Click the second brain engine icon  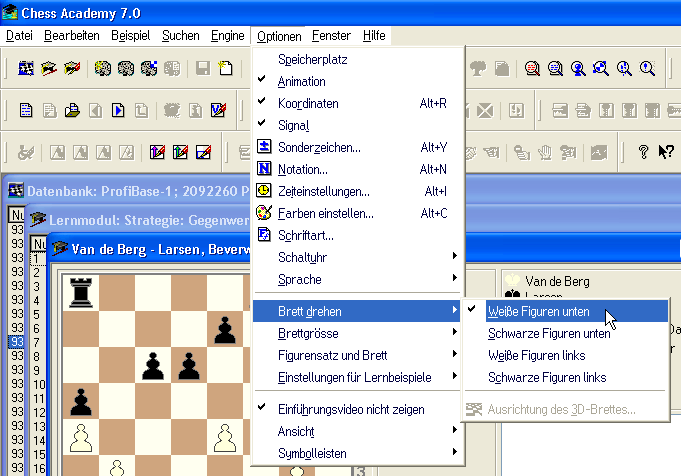tap(126, 68)
